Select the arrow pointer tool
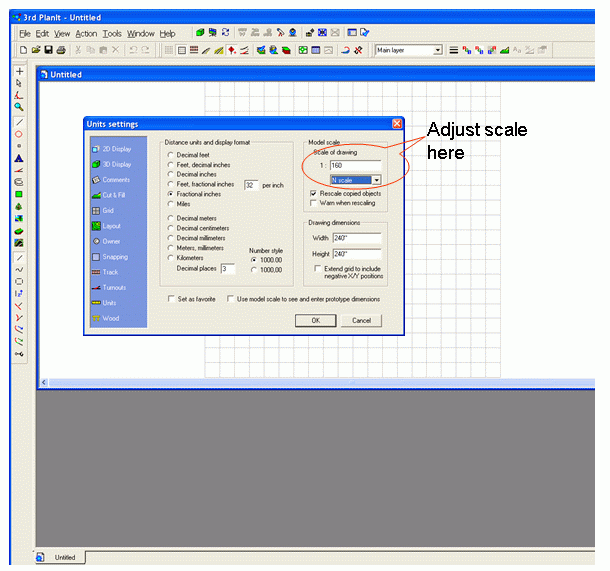This screenshot has width=610, height=571. [19, 83]
